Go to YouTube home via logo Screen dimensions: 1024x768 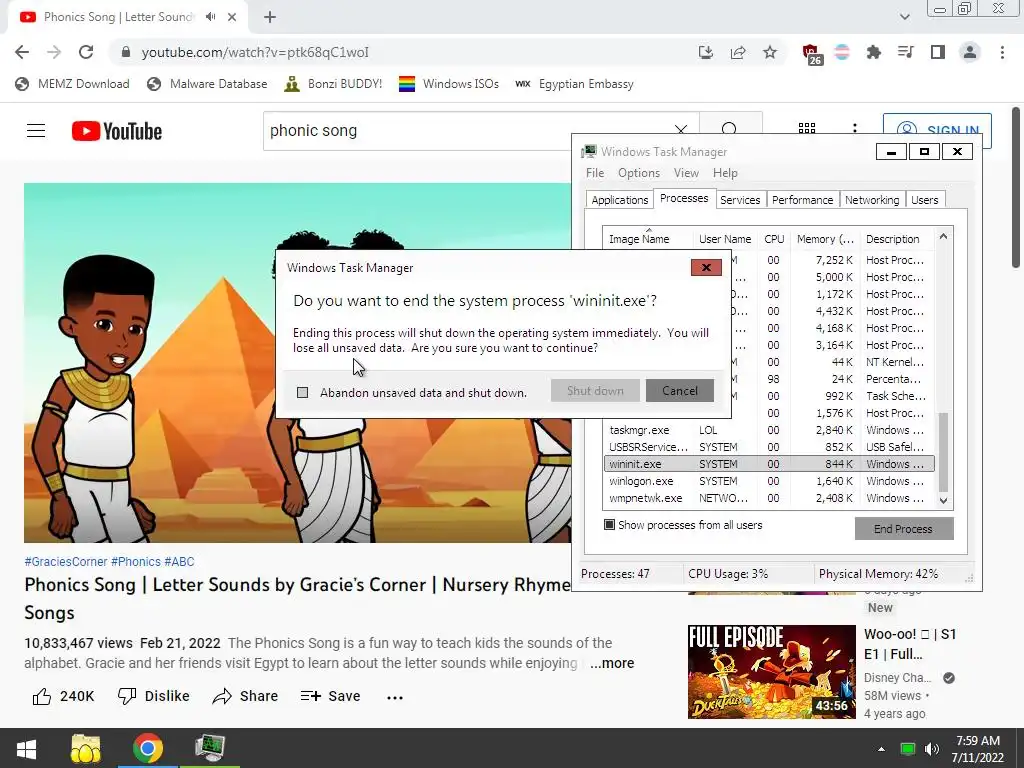coord(117,131)
